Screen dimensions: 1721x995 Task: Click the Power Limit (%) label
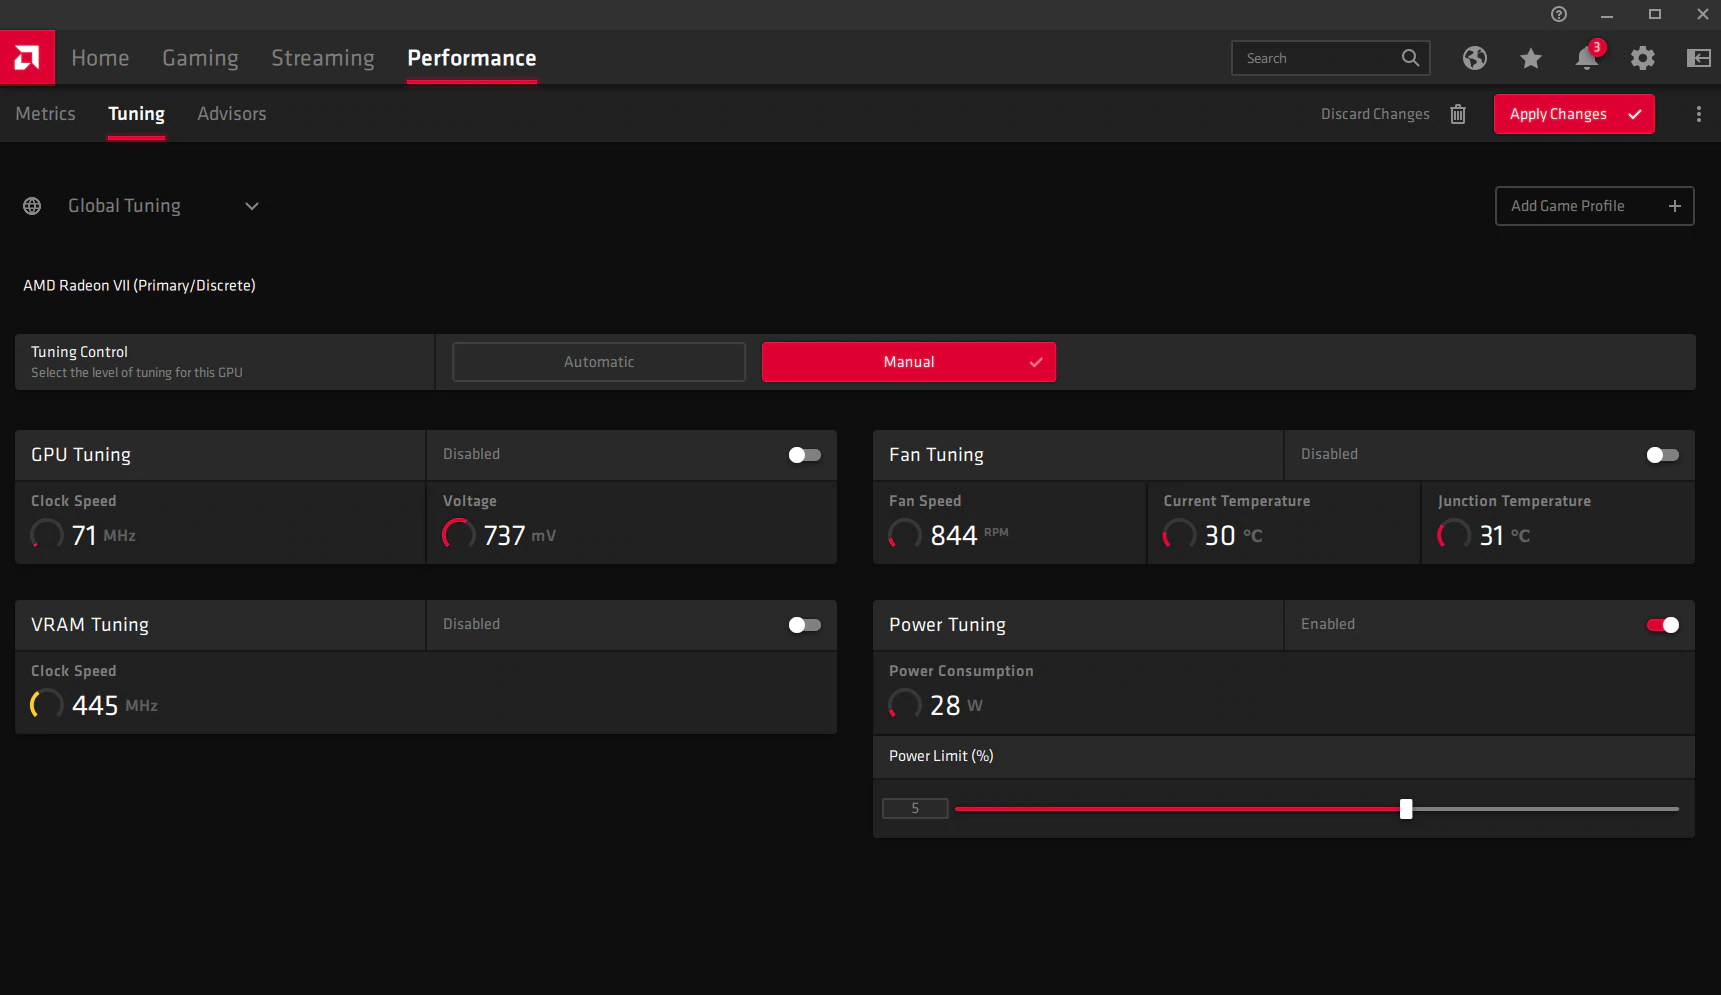pos(941,756)
